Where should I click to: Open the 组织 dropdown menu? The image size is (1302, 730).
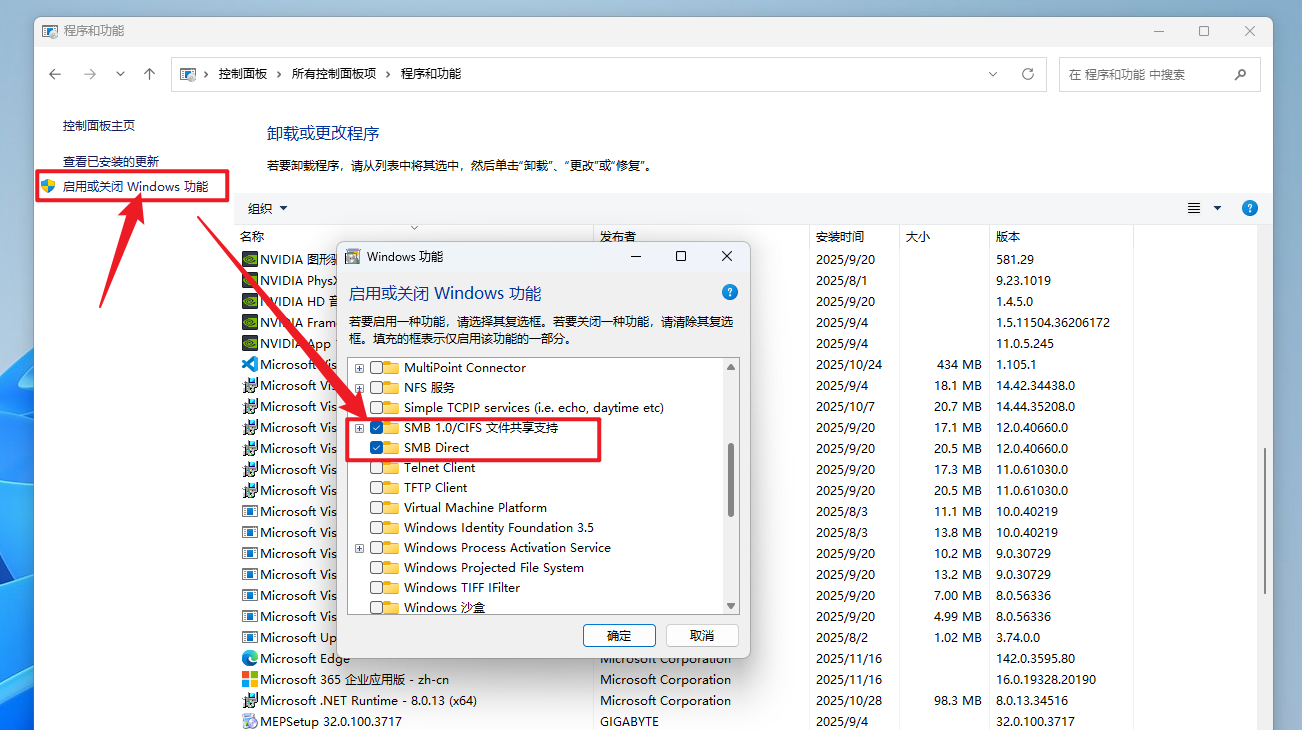tap(267, 208)
